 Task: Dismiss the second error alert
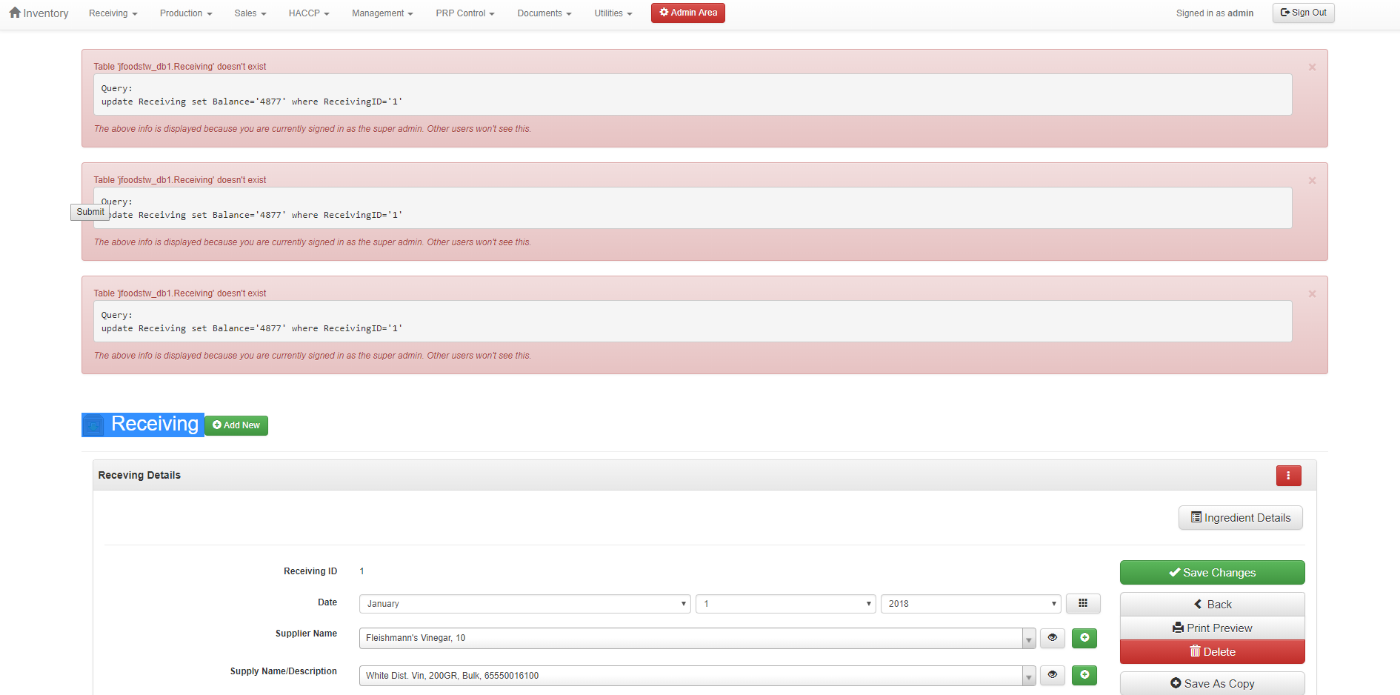tap(1312, 181)
